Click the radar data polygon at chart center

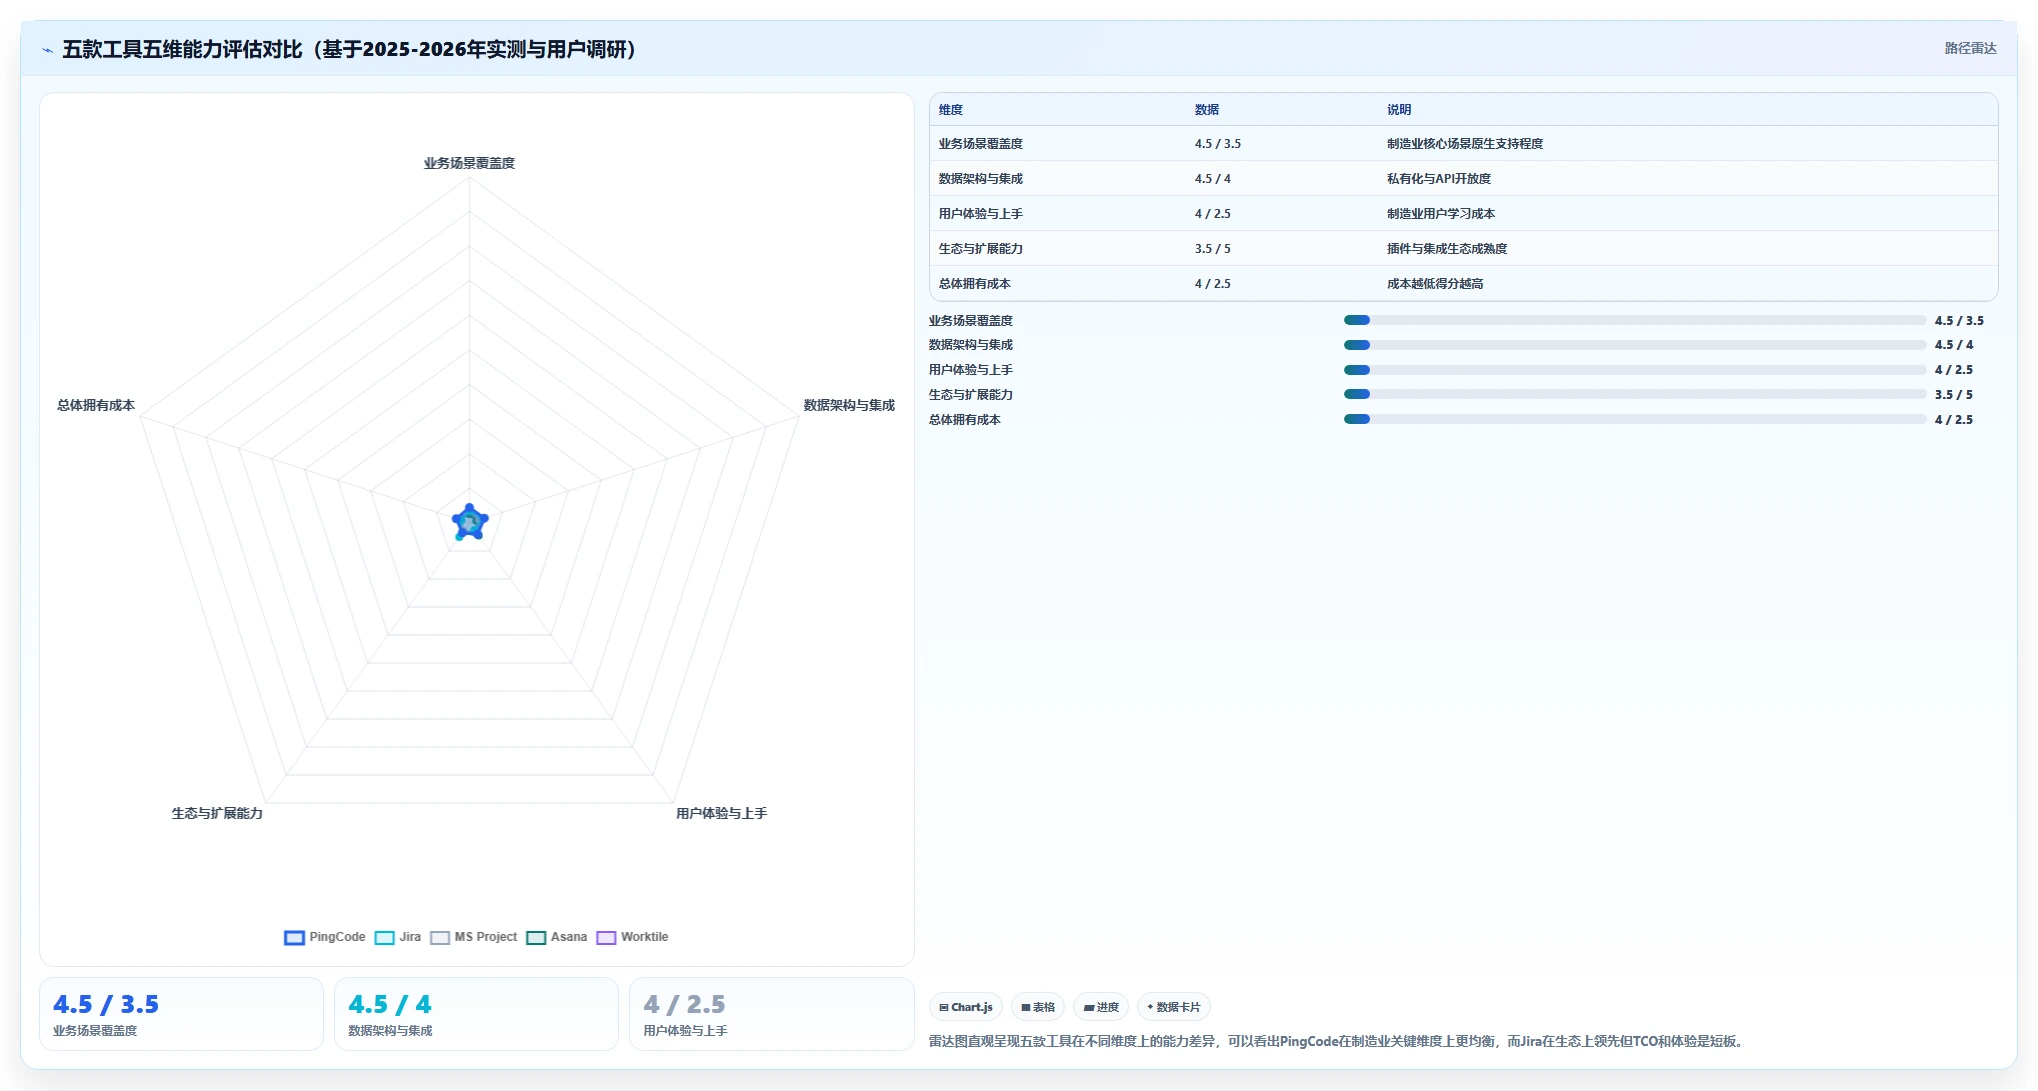(470, 522)
